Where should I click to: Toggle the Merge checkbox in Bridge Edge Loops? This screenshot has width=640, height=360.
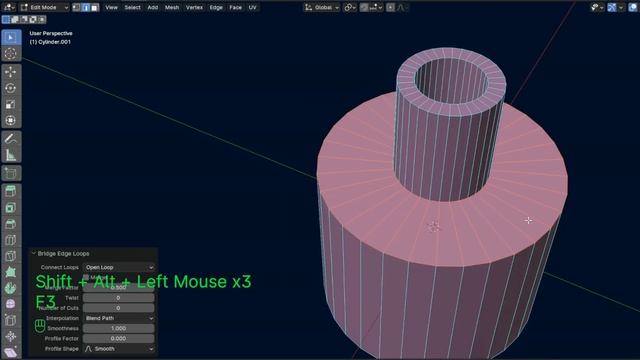(x=86, y=277)
